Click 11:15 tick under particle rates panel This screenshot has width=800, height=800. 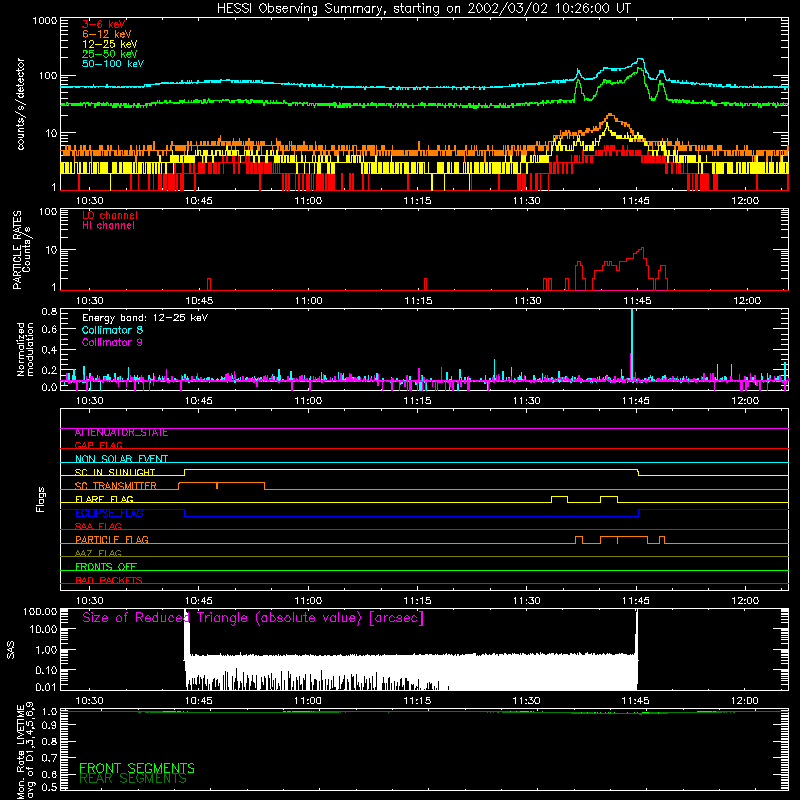pos(418,301)
